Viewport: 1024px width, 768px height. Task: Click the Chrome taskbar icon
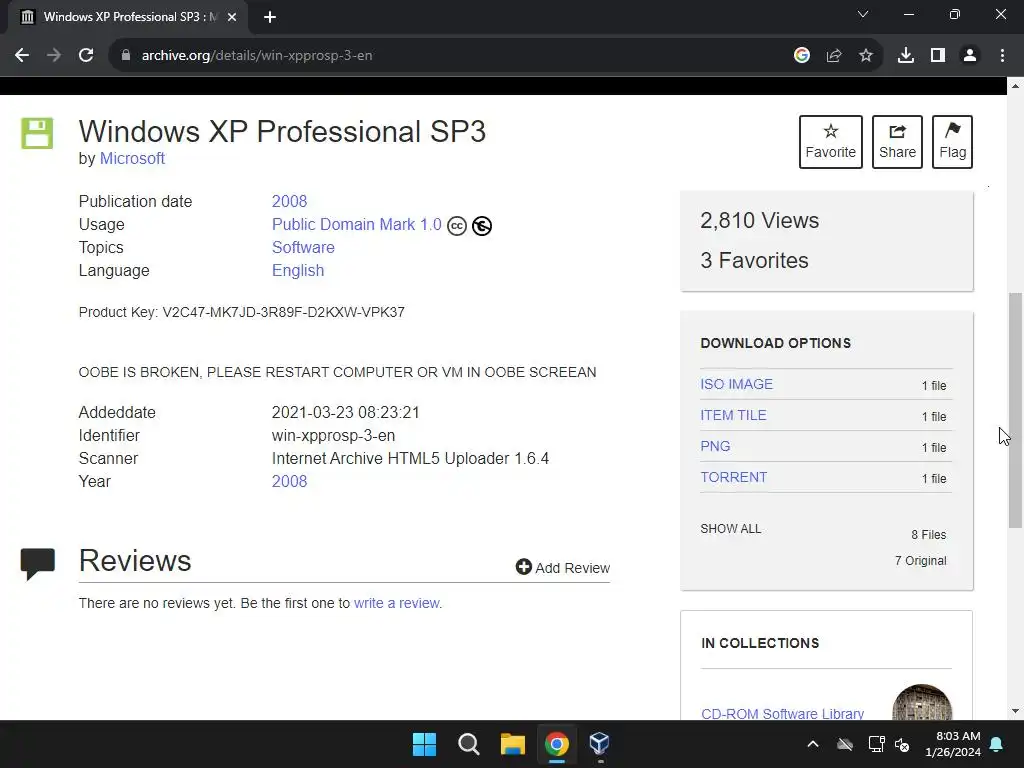pos(557,744)
